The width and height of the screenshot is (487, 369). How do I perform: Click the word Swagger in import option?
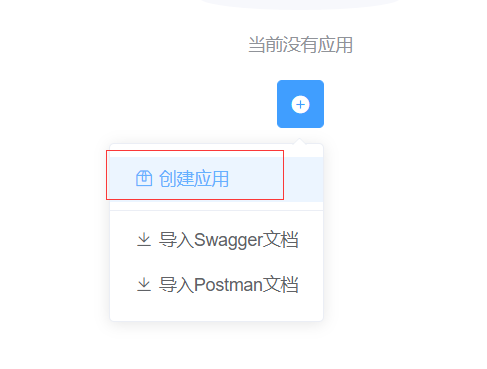coord(228,240)
